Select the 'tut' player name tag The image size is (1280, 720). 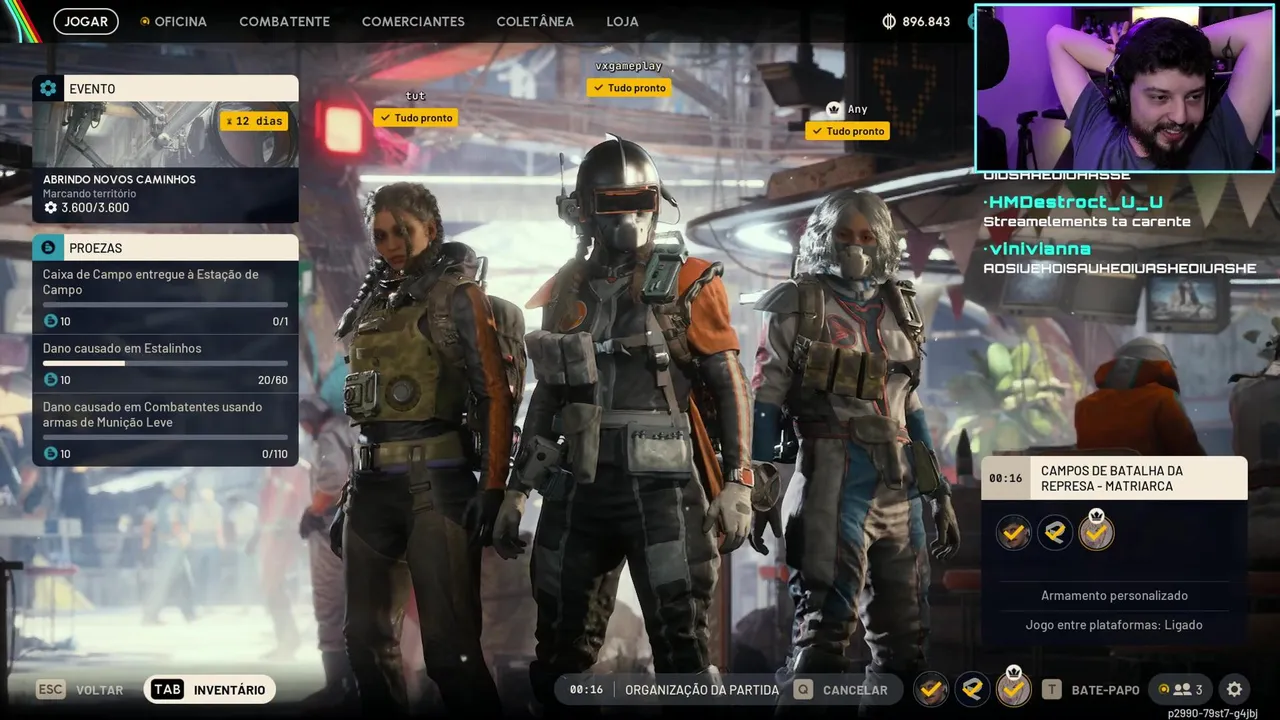[416, 96]
